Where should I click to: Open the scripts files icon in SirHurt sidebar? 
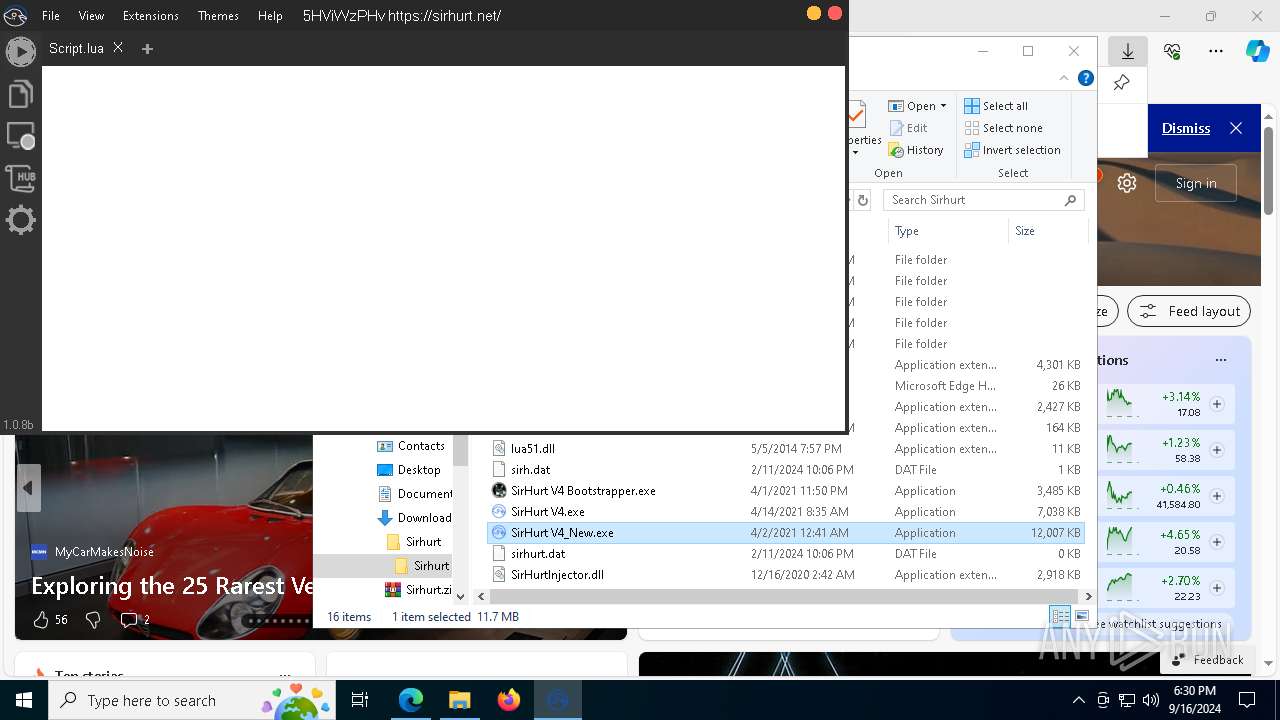20,94
